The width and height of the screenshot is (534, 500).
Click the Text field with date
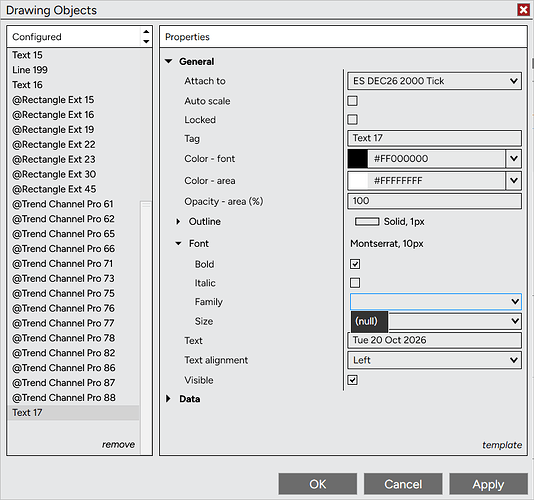(435, 340)
